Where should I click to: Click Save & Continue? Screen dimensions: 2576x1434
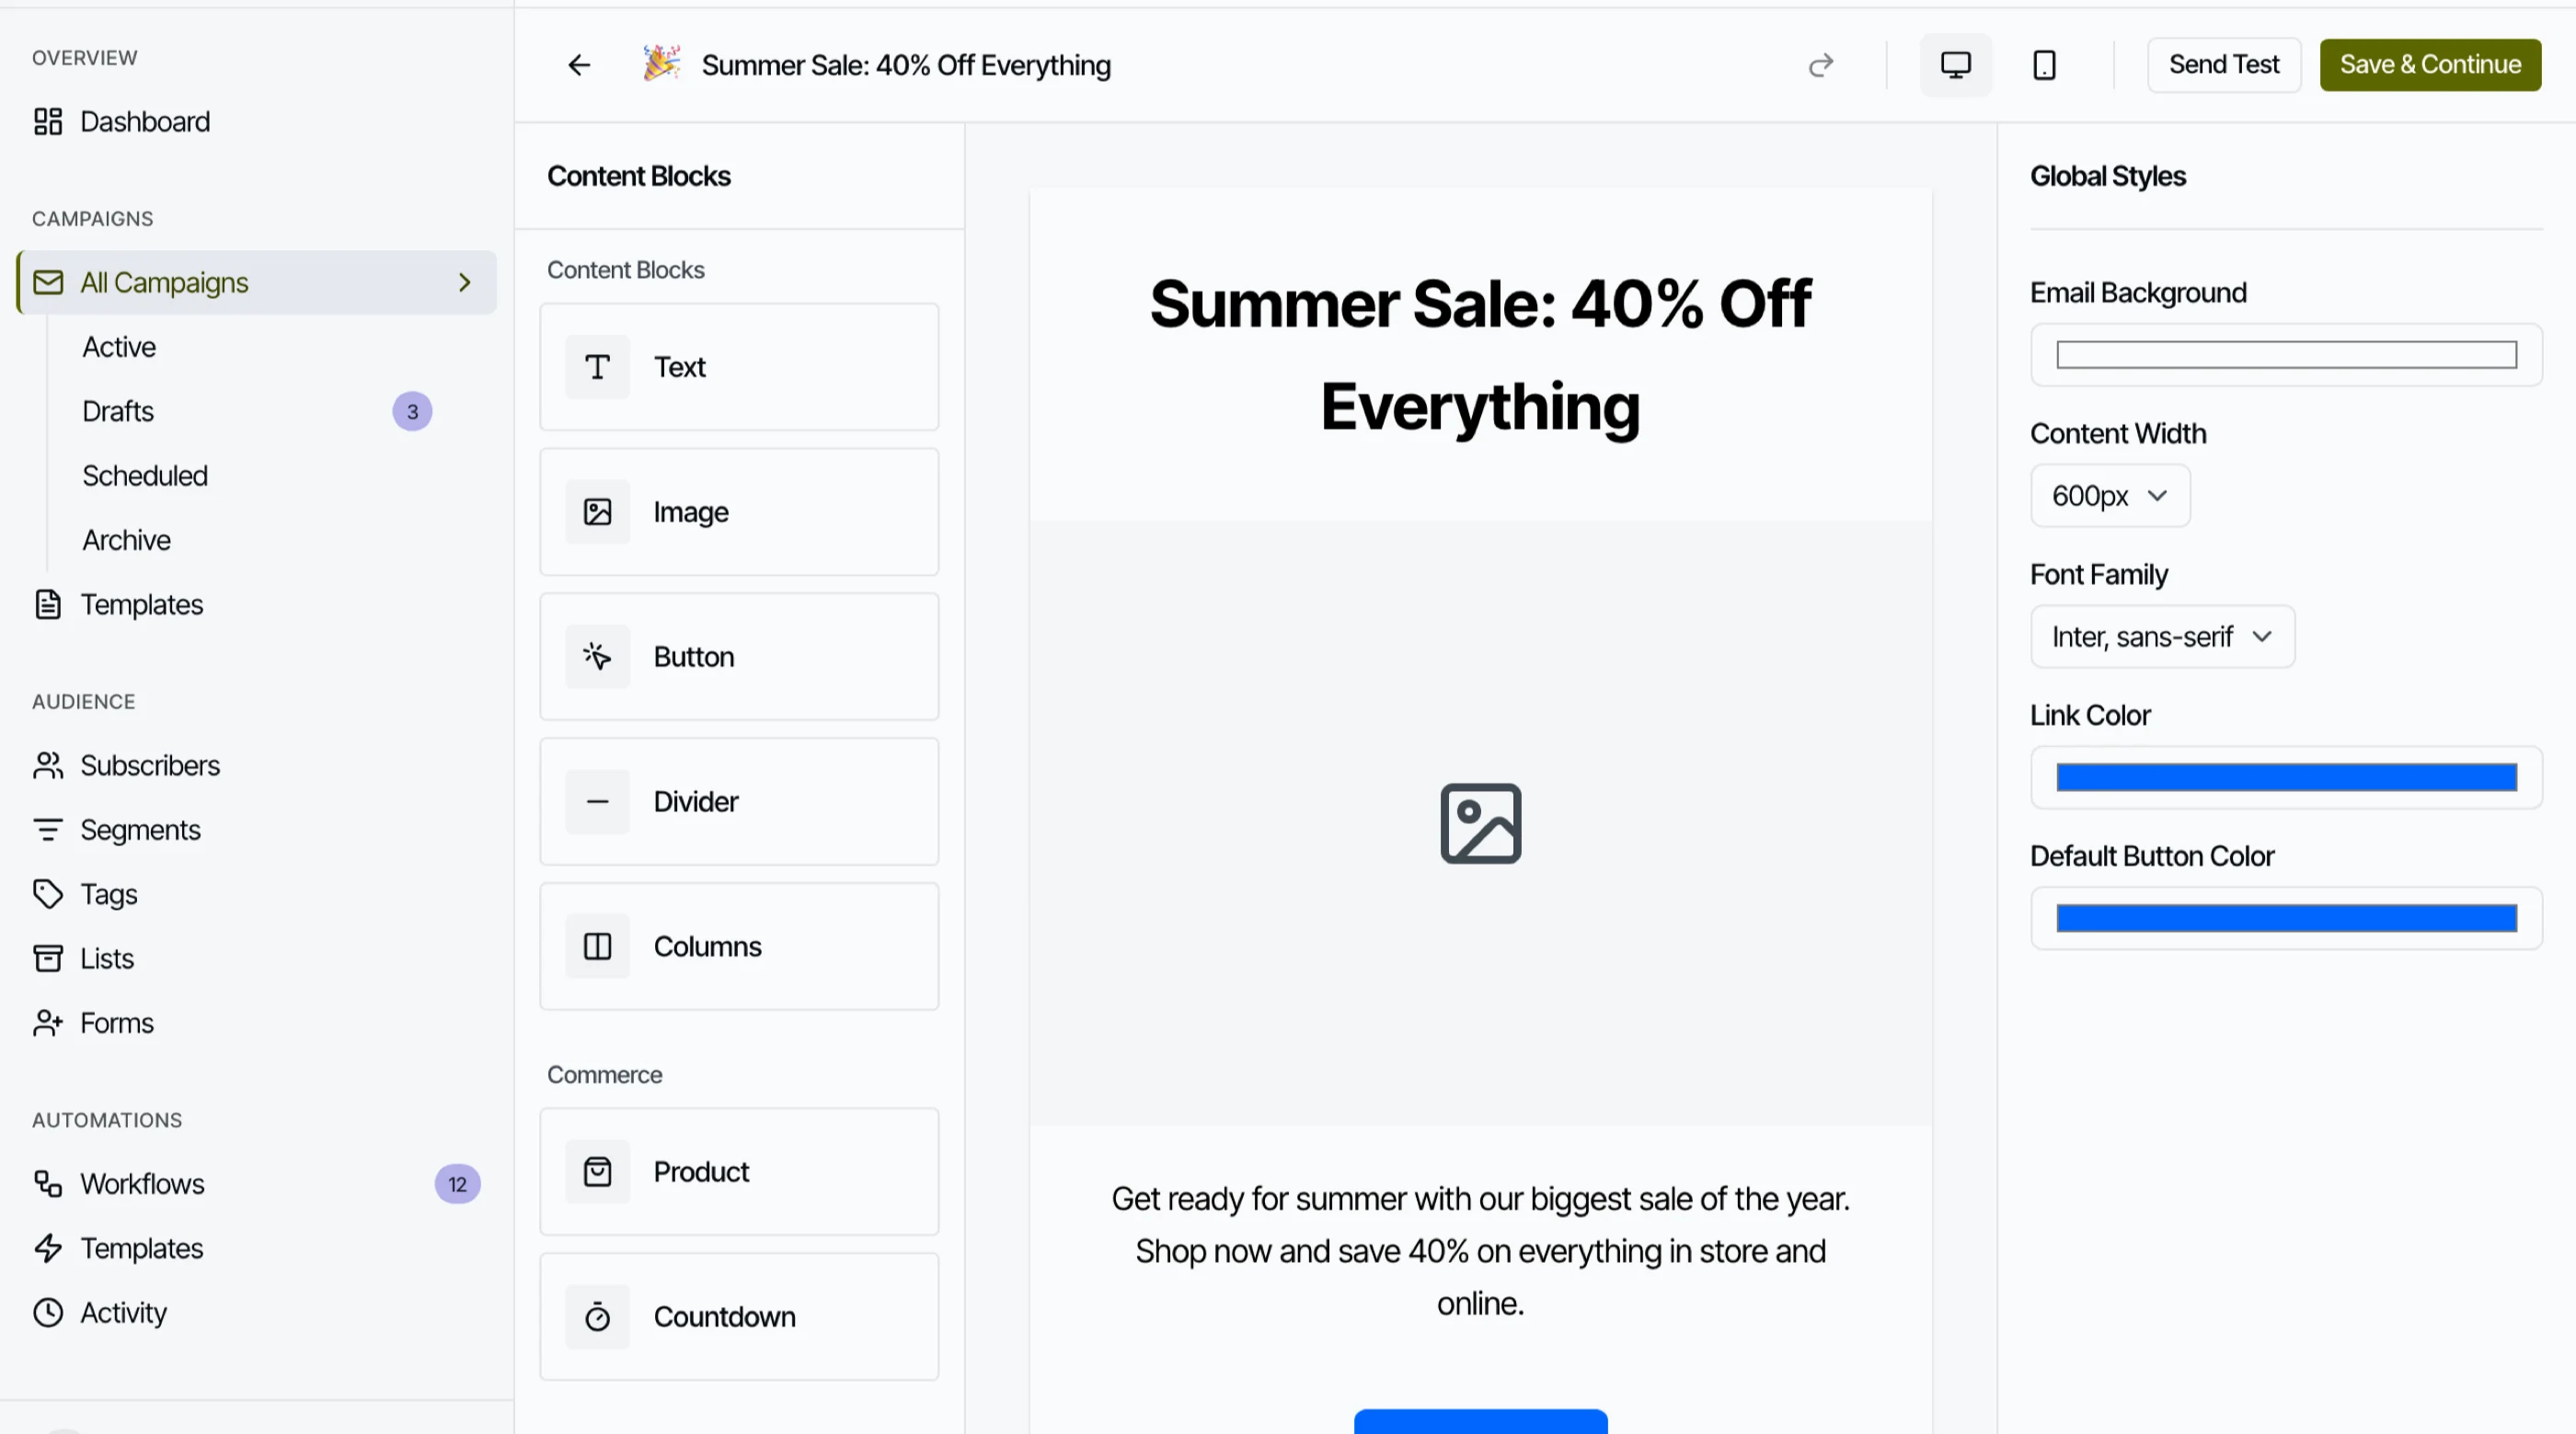2430,65
